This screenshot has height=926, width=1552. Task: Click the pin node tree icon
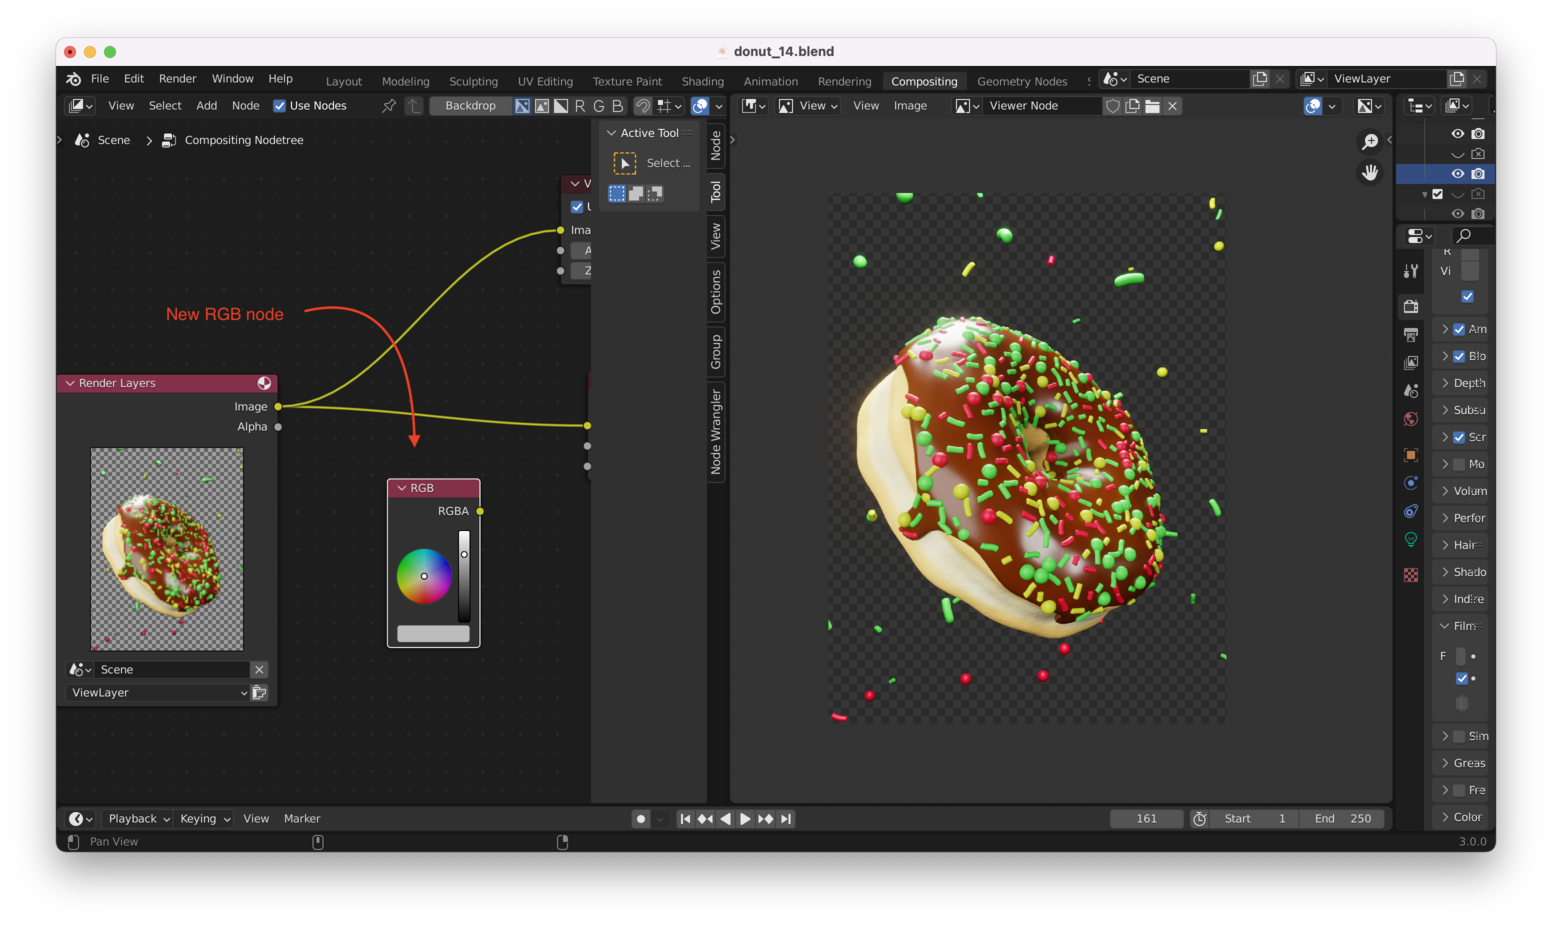point(389,106)
